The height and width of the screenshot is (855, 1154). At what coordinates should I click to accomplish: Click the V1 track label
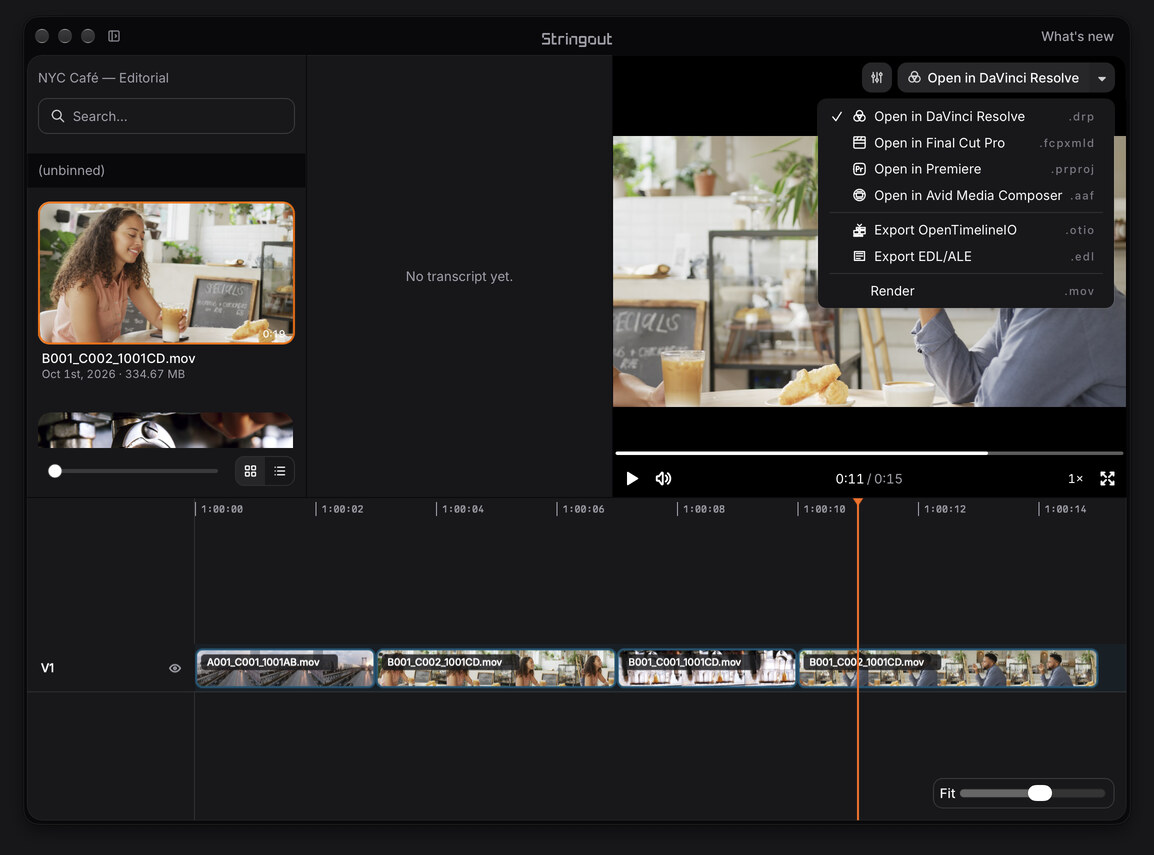click(x=47, y=668)
